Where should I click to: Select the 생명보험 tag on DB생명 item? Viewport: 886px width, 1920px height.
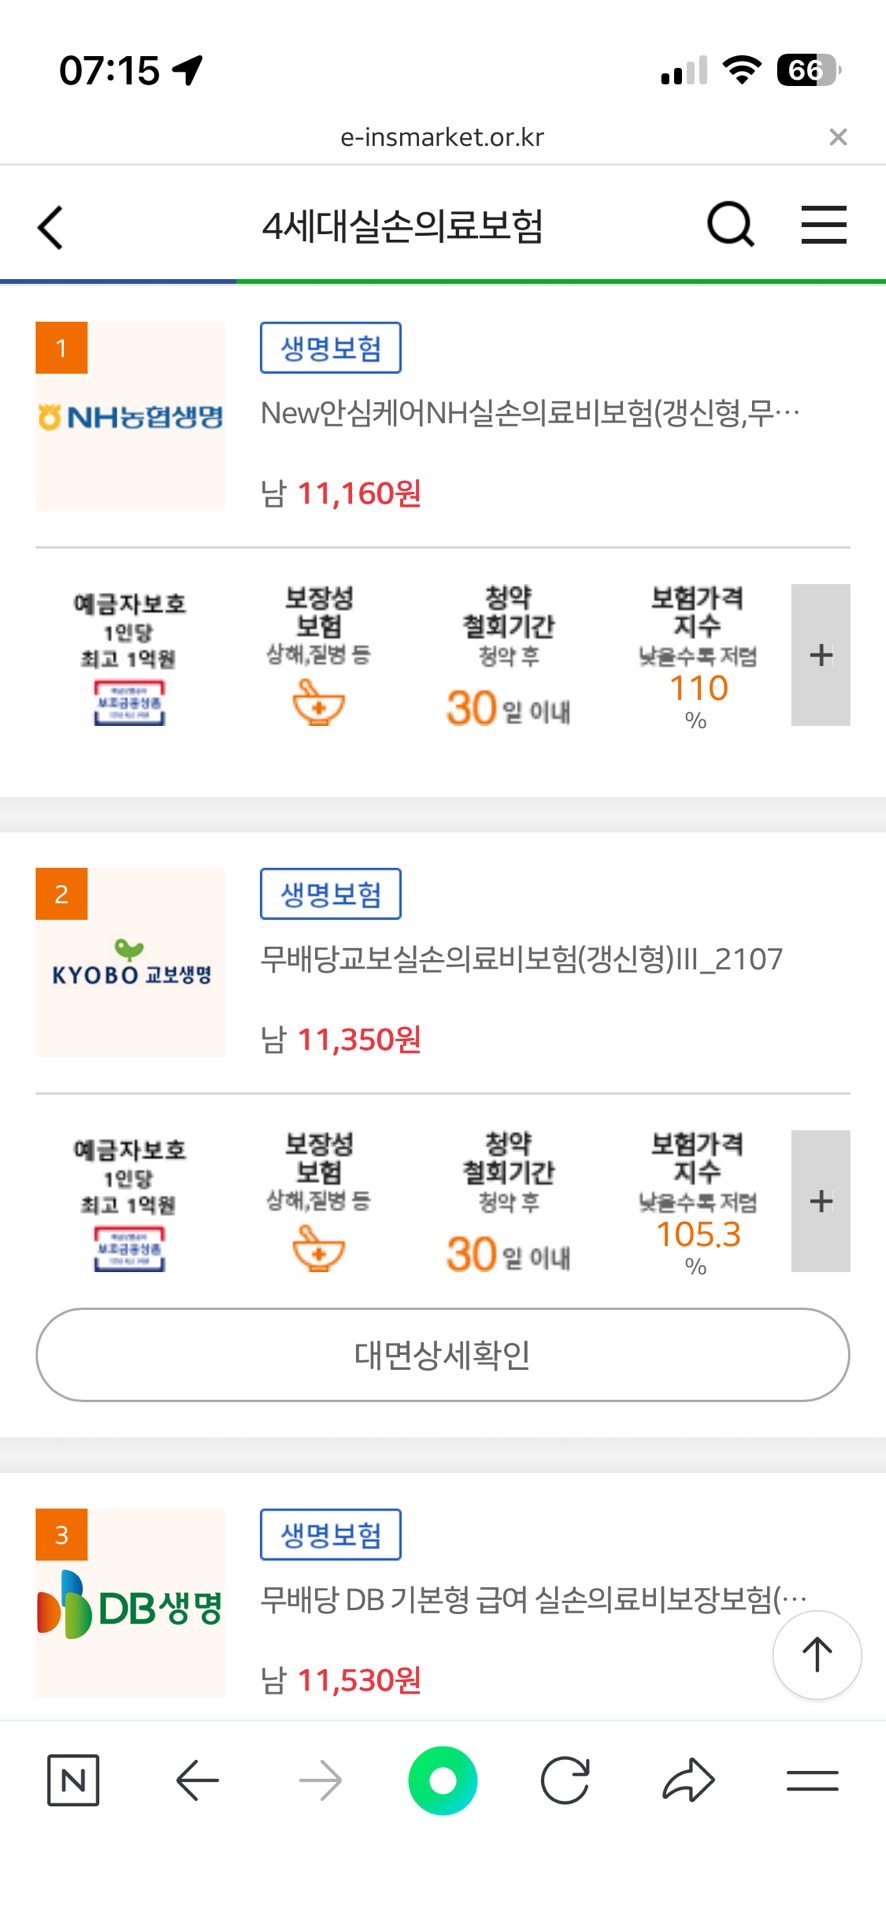[330, 1534]
